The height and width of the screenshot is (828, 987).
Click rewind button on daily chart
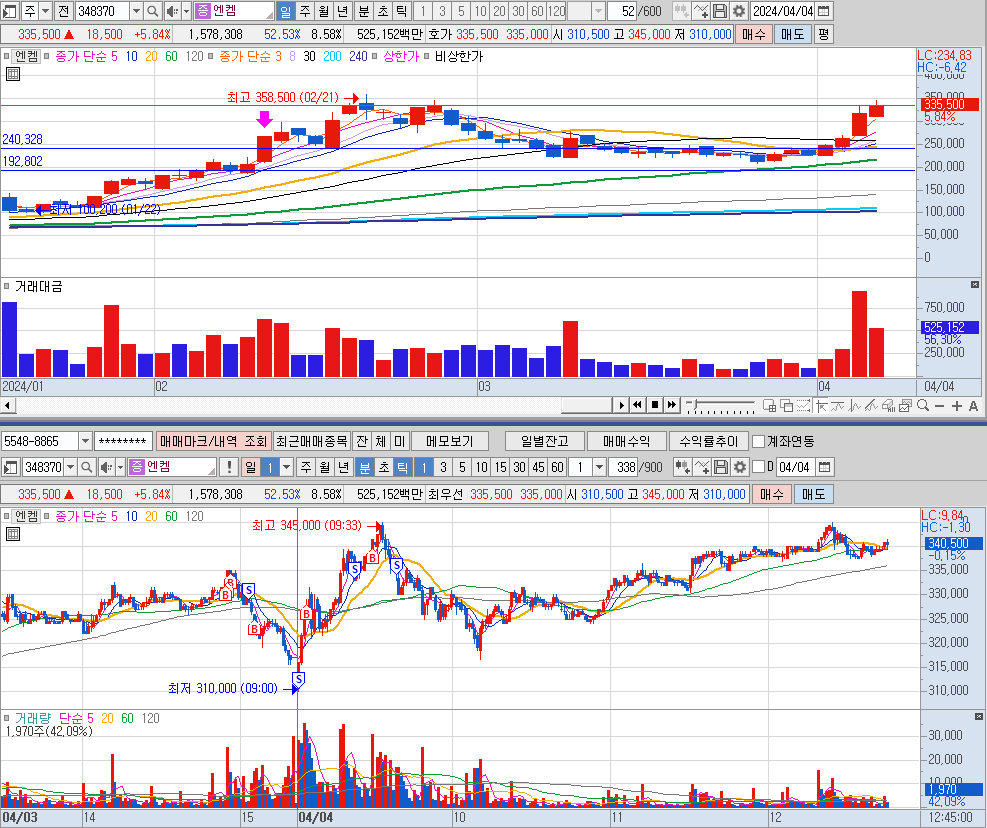click(x=637, y=405)
